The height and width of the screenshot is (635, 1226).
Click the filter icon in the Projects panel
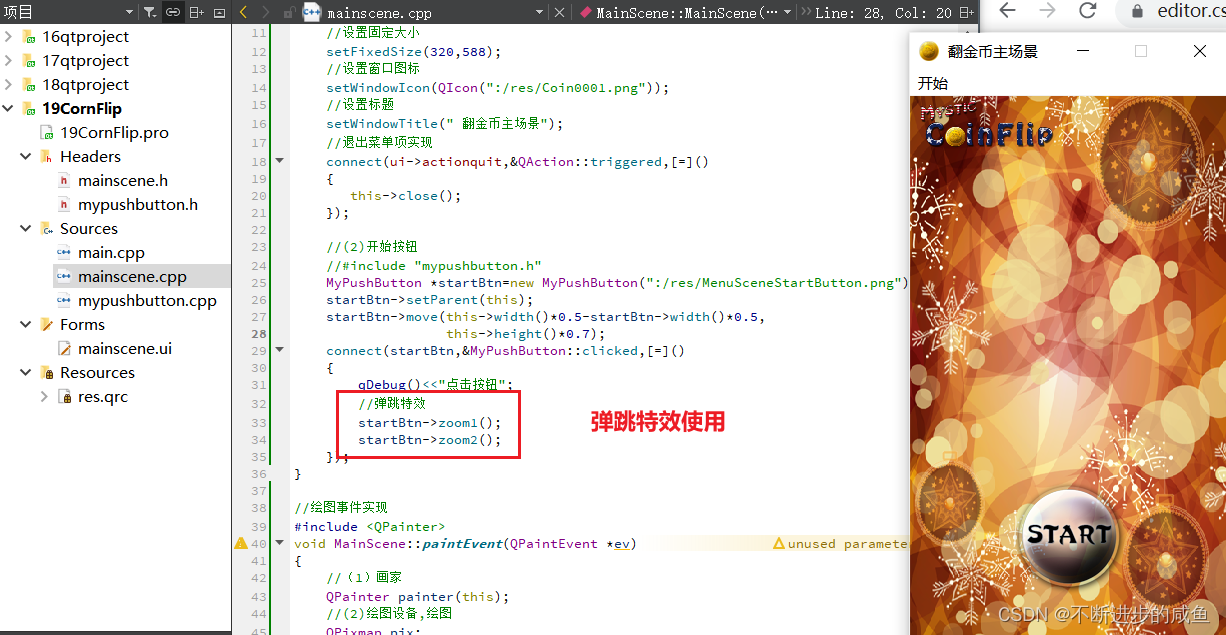pyautogui.click(x=147, y=13)
